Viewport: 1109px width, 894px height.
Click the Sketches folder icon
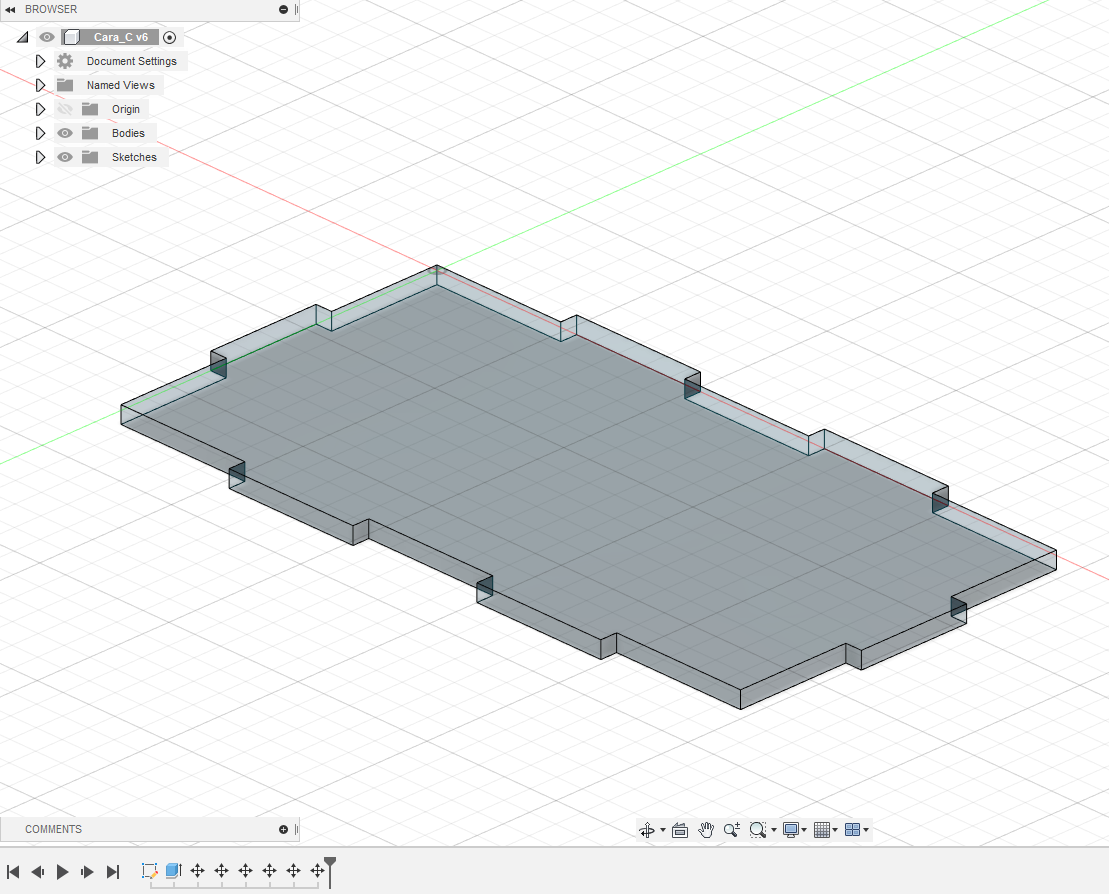[90, 157]
